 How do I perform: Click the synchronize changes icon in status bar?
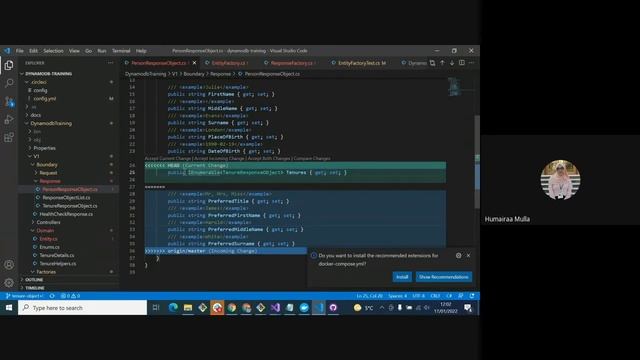point(52,296)
